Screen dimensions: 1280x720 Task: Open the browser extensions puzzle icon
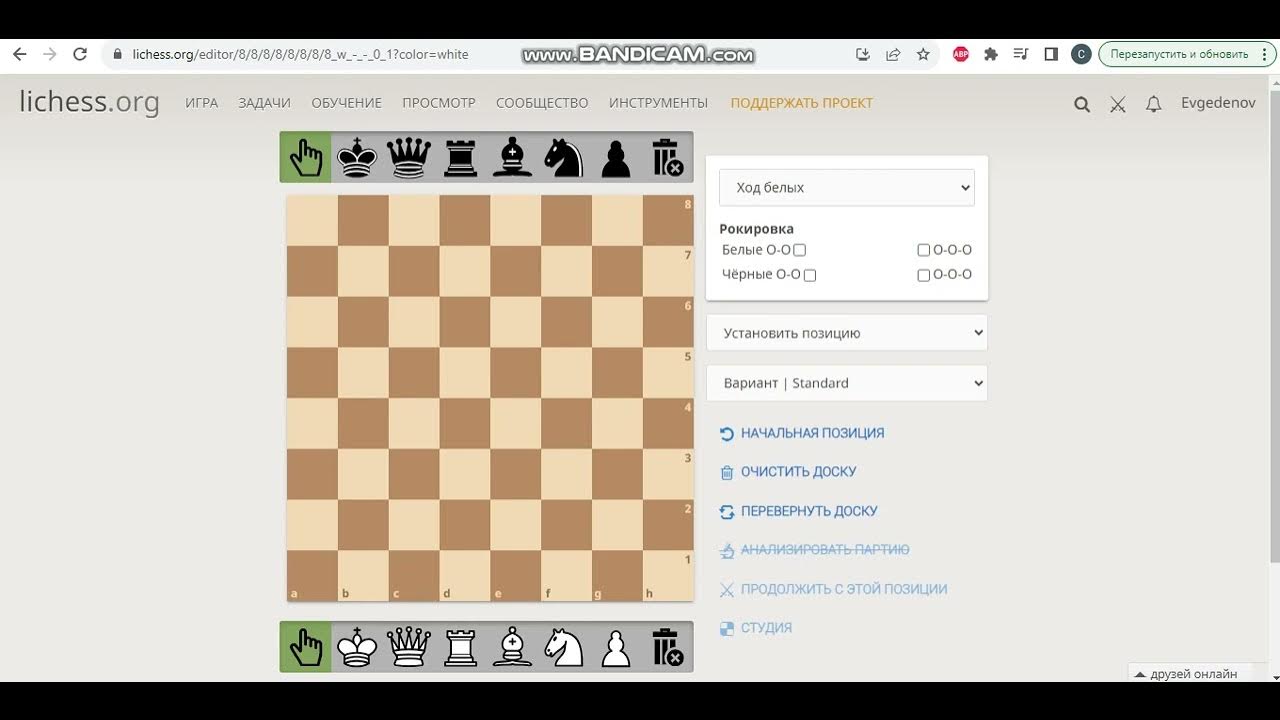pyautogui.click(x=991, y=54)
